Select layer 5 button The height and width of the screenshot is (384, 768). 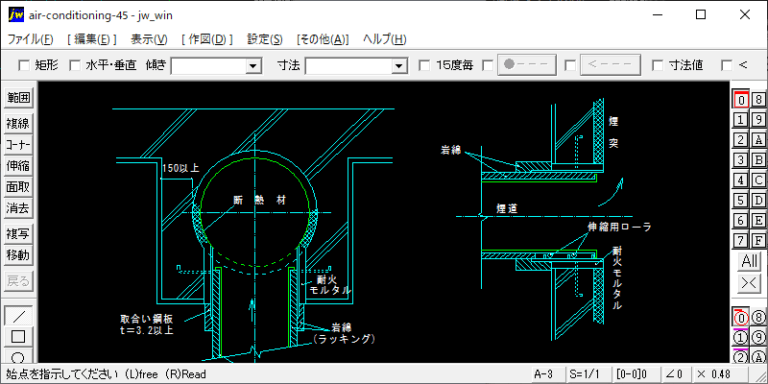(741, 200)
